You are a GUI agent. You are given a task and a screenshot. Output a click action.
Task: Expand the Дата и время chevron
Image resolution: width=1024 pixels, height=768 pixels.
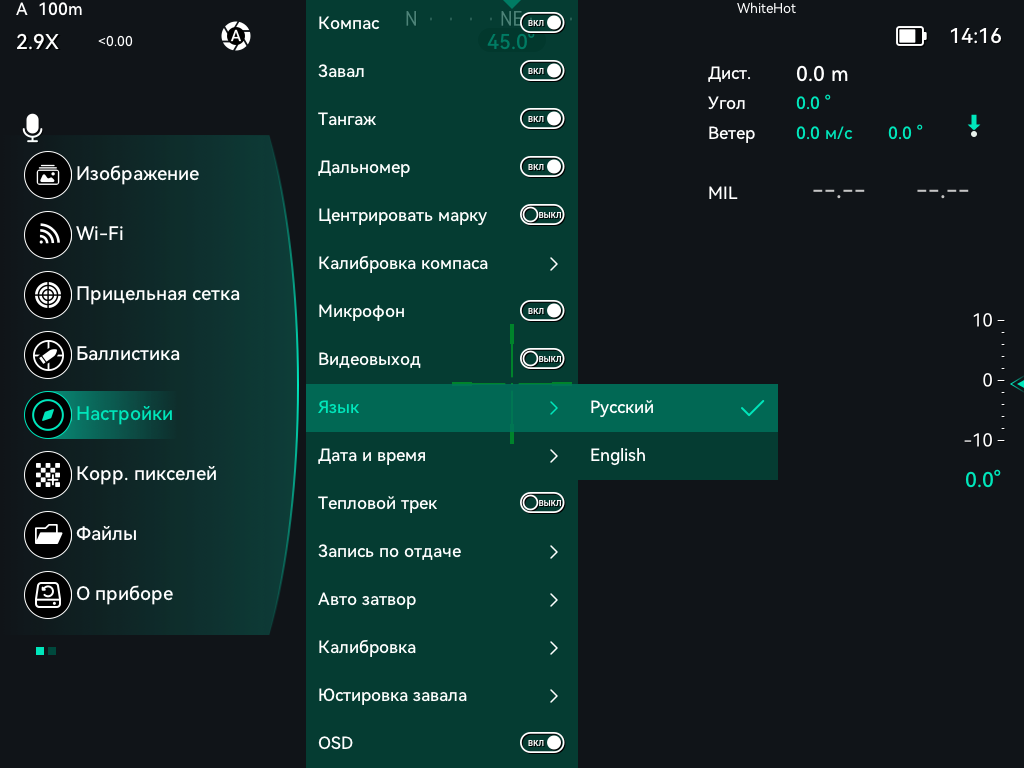tap(554, 456)
